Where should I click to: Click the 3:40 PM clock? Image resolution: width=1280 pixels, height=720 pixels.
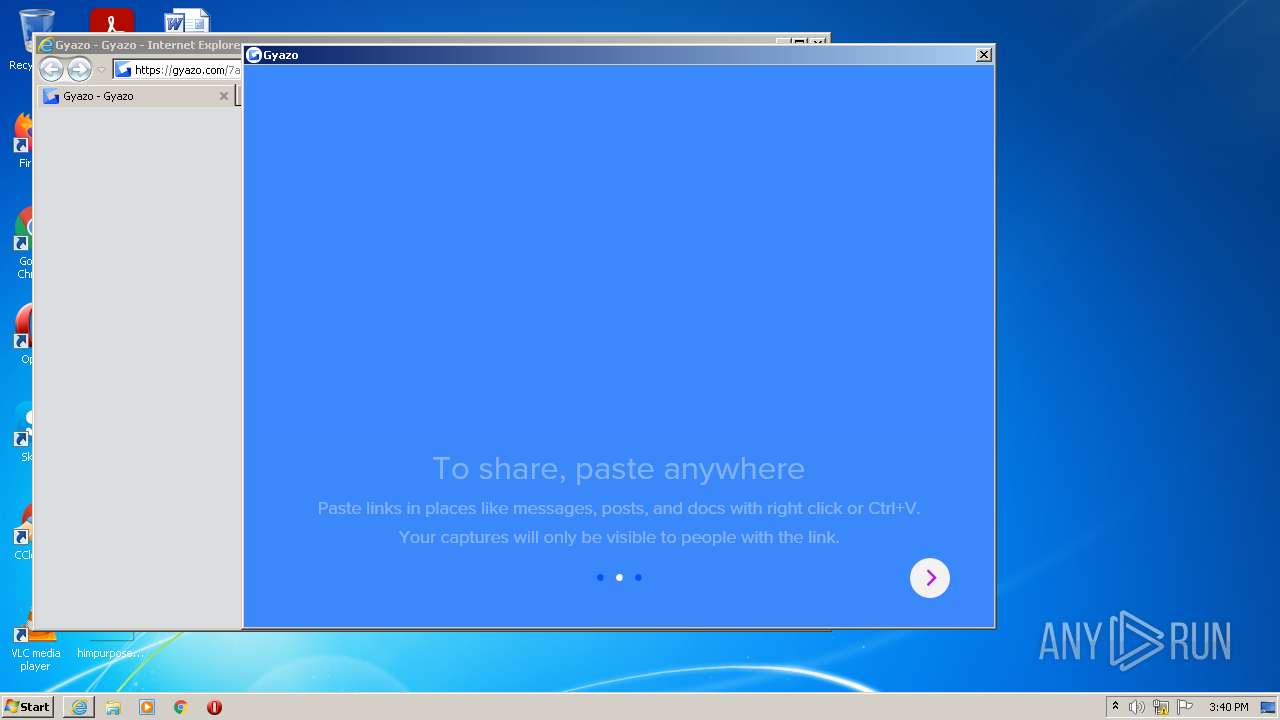[x=1228, y=707]
